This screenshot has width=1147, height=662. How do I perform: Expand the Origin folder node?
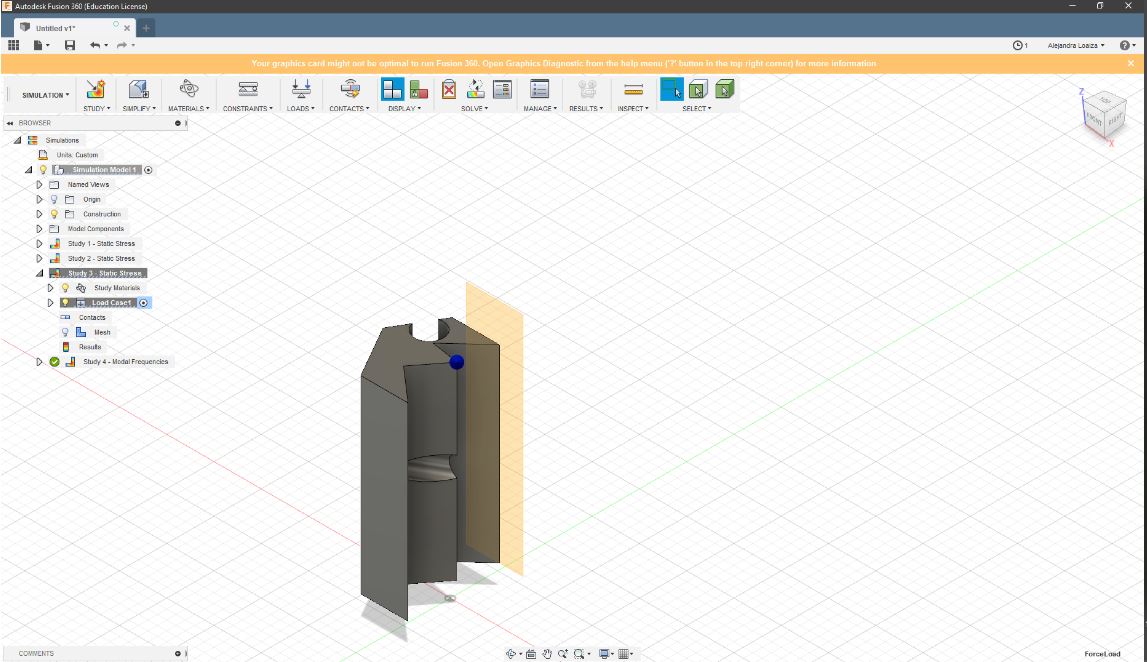coord(40,200)
